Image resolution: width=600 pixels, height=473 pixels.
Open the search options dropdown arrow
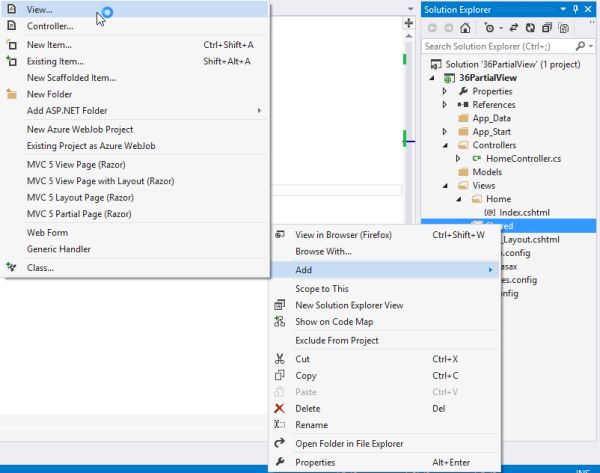point(591,46)
